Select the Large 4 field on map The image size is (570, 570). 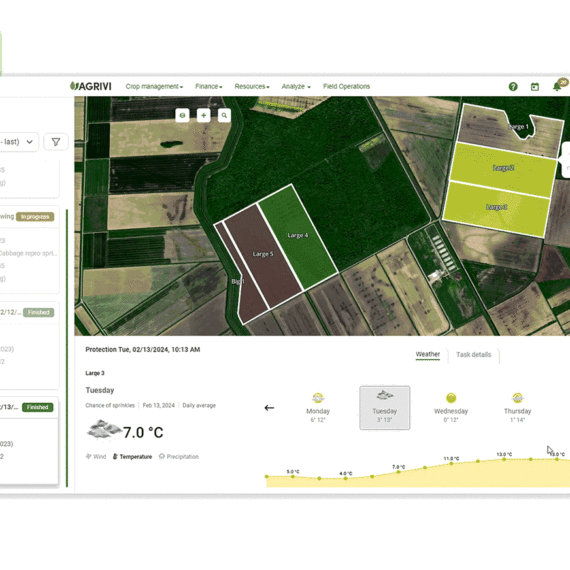tap(298, 236)
